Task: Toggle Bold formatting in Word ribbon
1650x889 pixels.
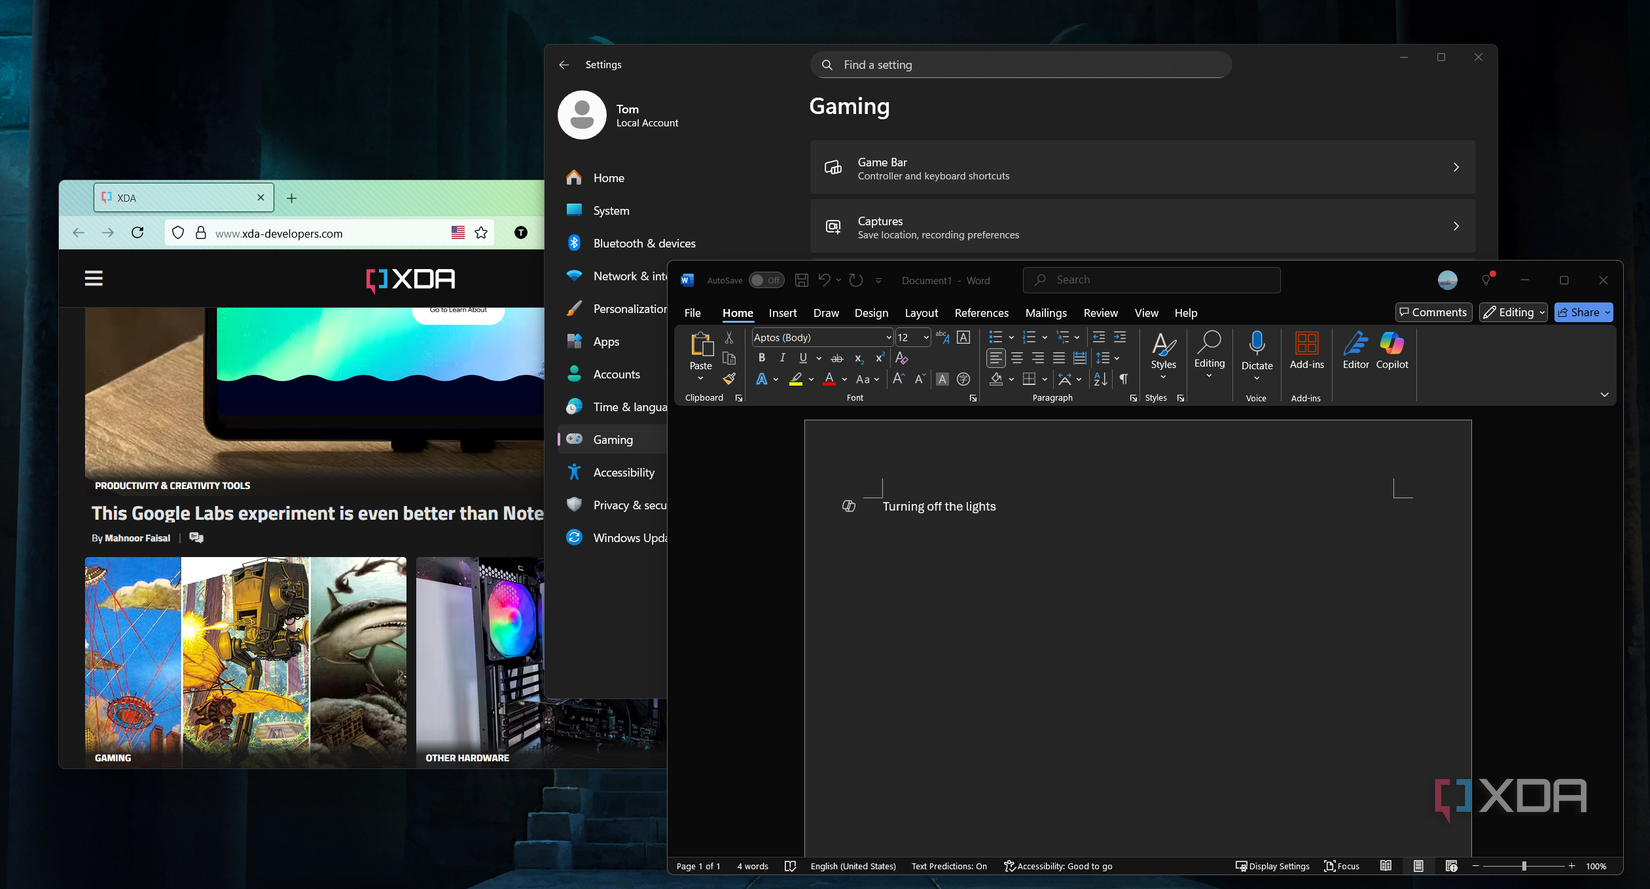Action: [762, 358]
